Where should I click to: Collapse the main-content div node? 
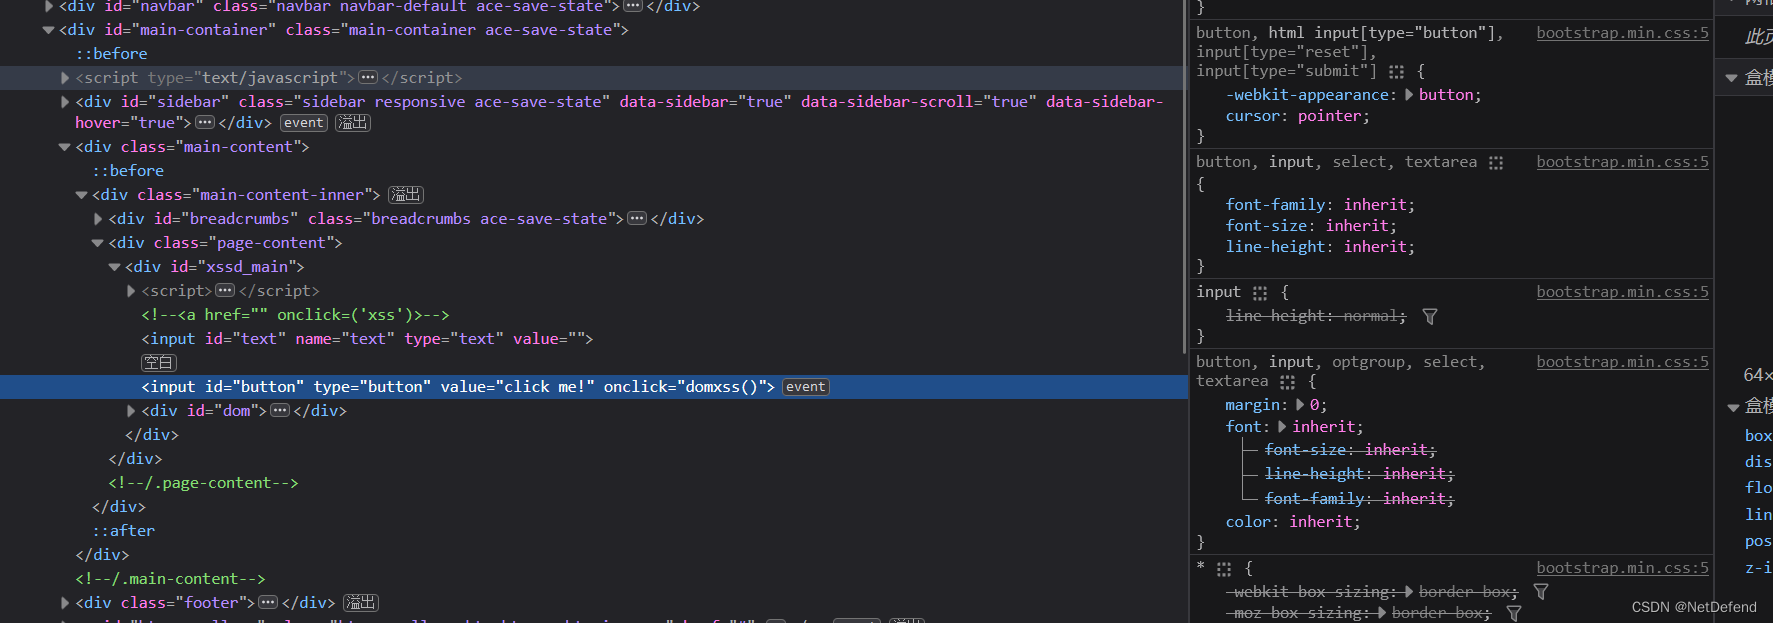65,147
